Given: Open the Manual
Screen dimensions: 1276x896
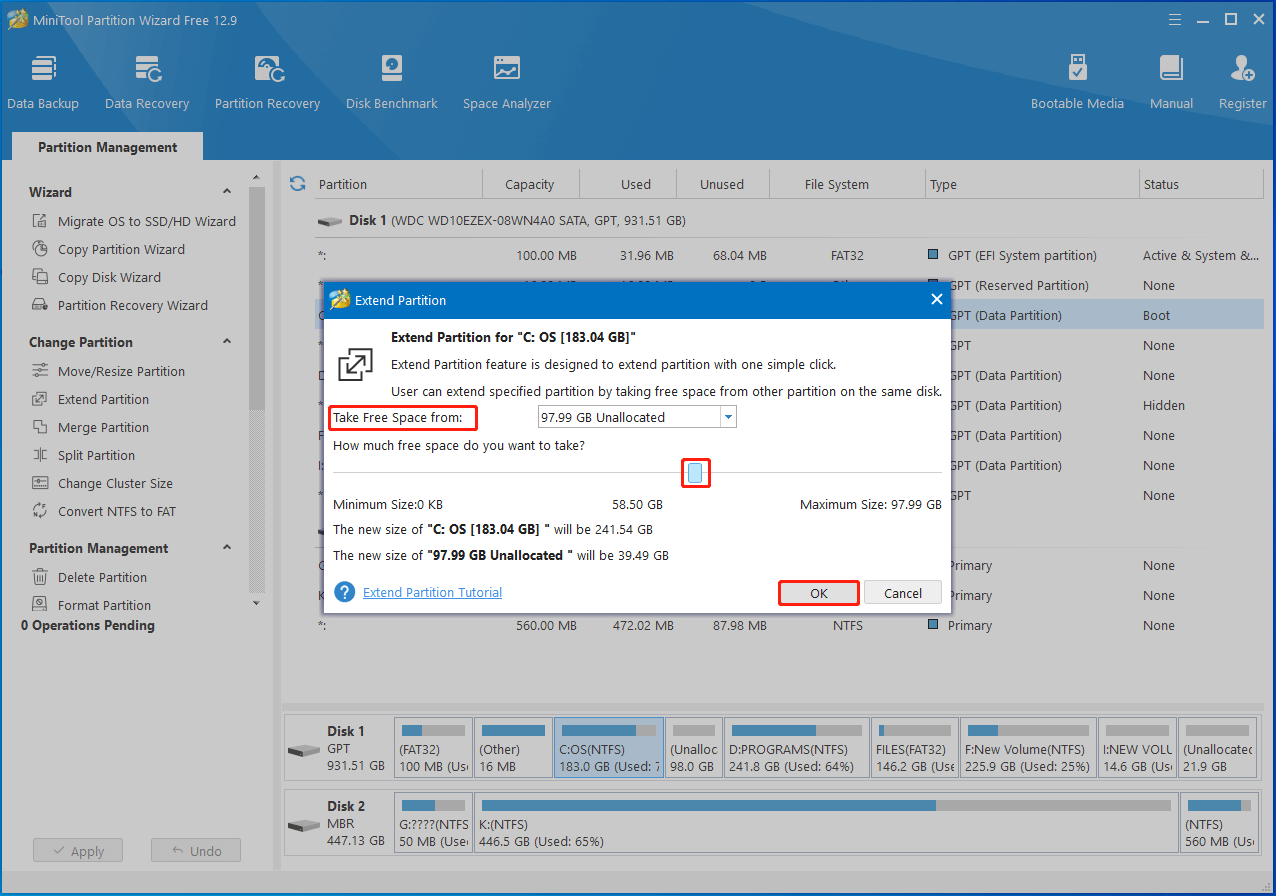Looking at the screenshot, I should click(1170, 80).
